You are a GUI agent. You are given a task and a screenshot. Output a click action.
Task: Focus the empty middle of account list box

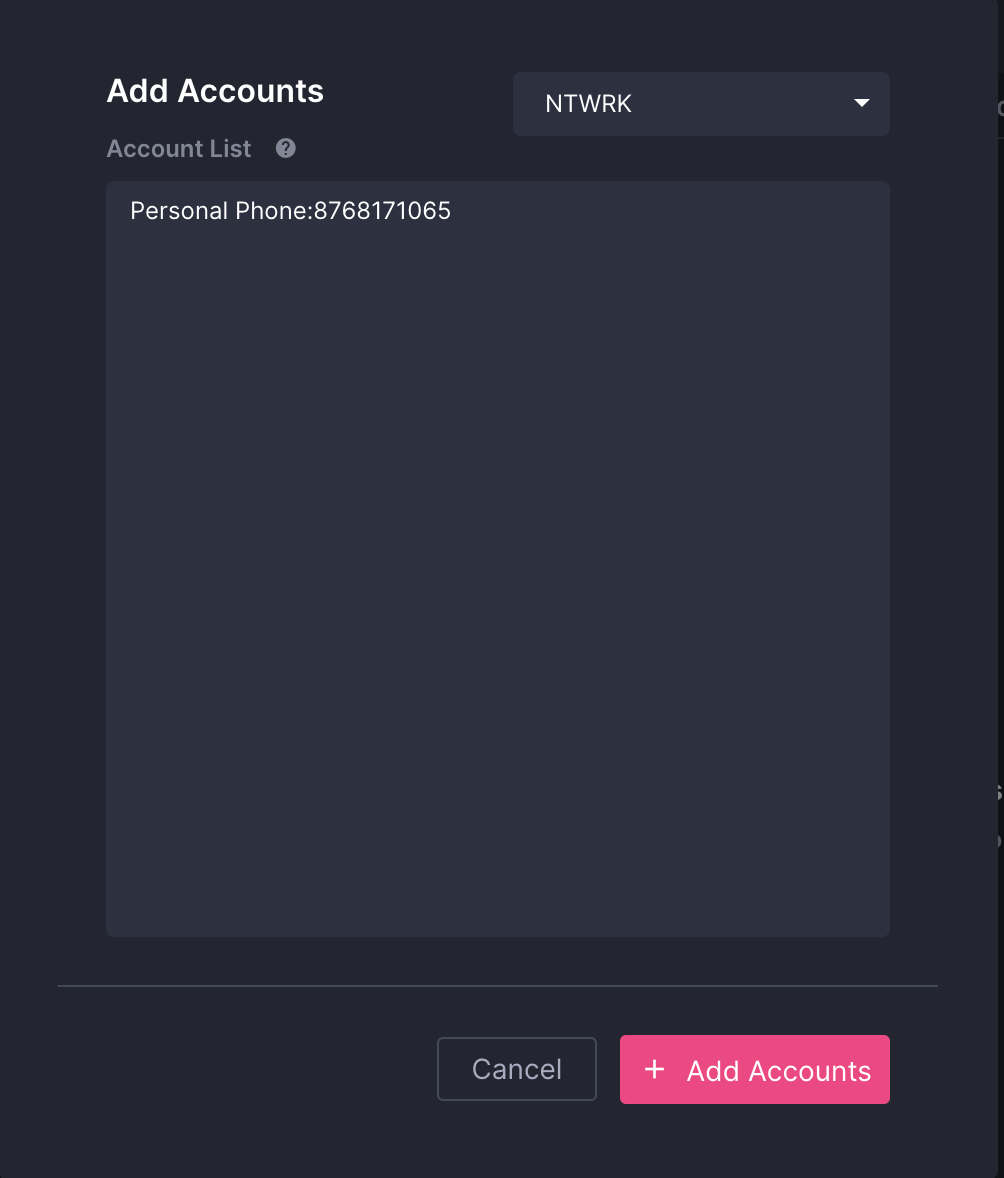coord(497,560)
